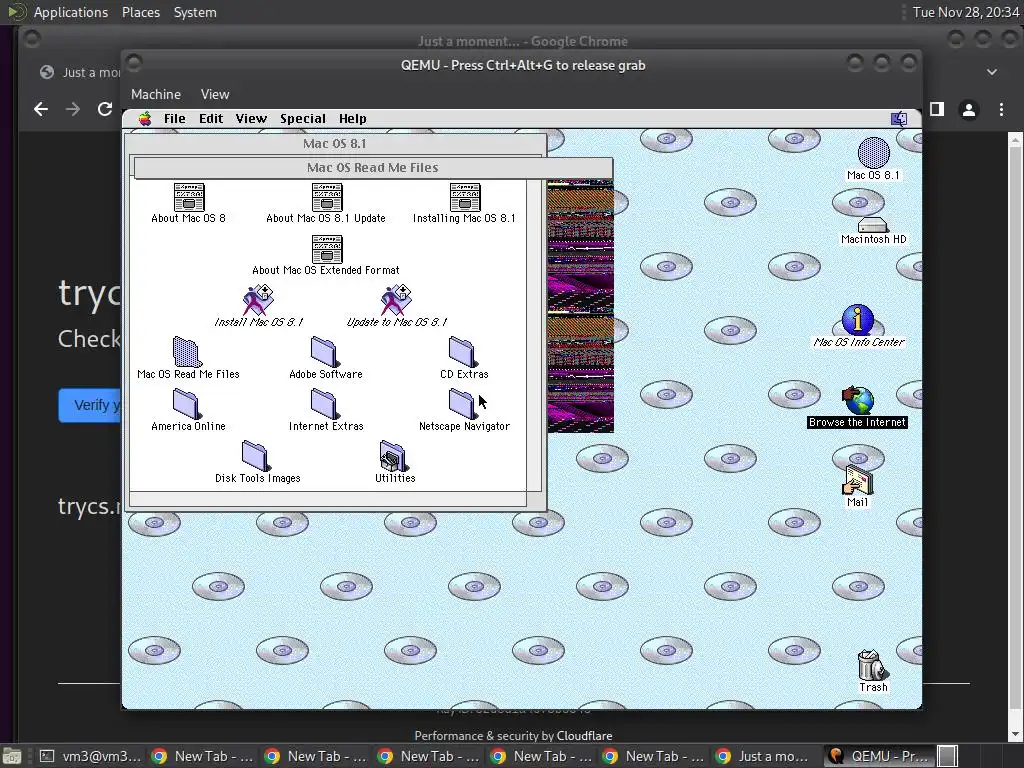This screenshot has height=768, width=1024.
Task: Select the Mac OS Read Me Files folder icon
Action: tap(187, 352)
